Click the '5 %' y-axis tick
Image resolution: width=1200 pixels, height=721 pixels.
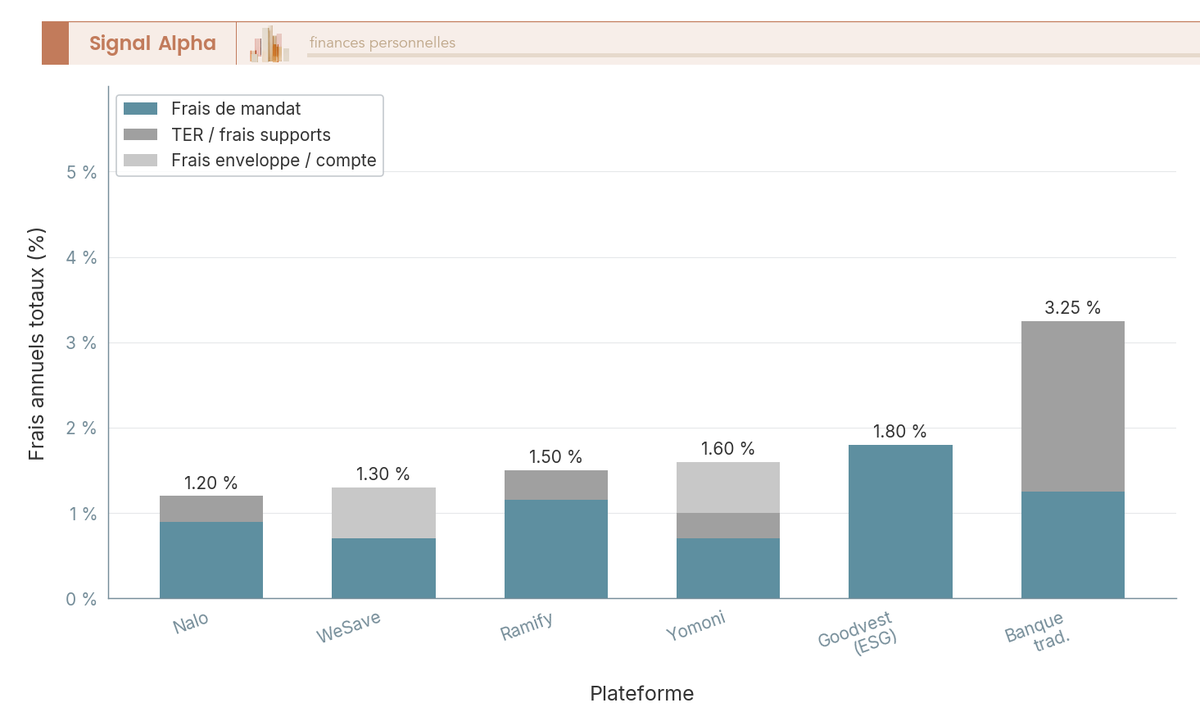(81, 172)
